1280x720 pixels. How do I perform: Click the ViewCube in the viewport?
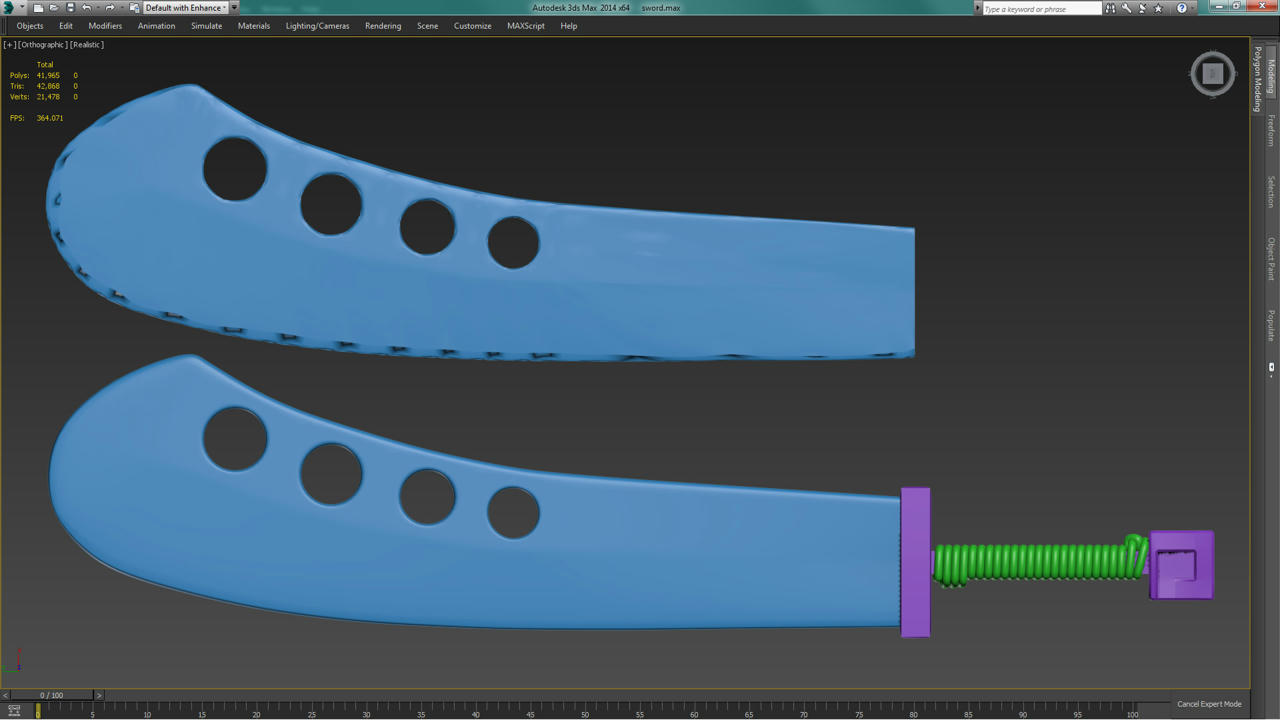(x=1213, y=74)
